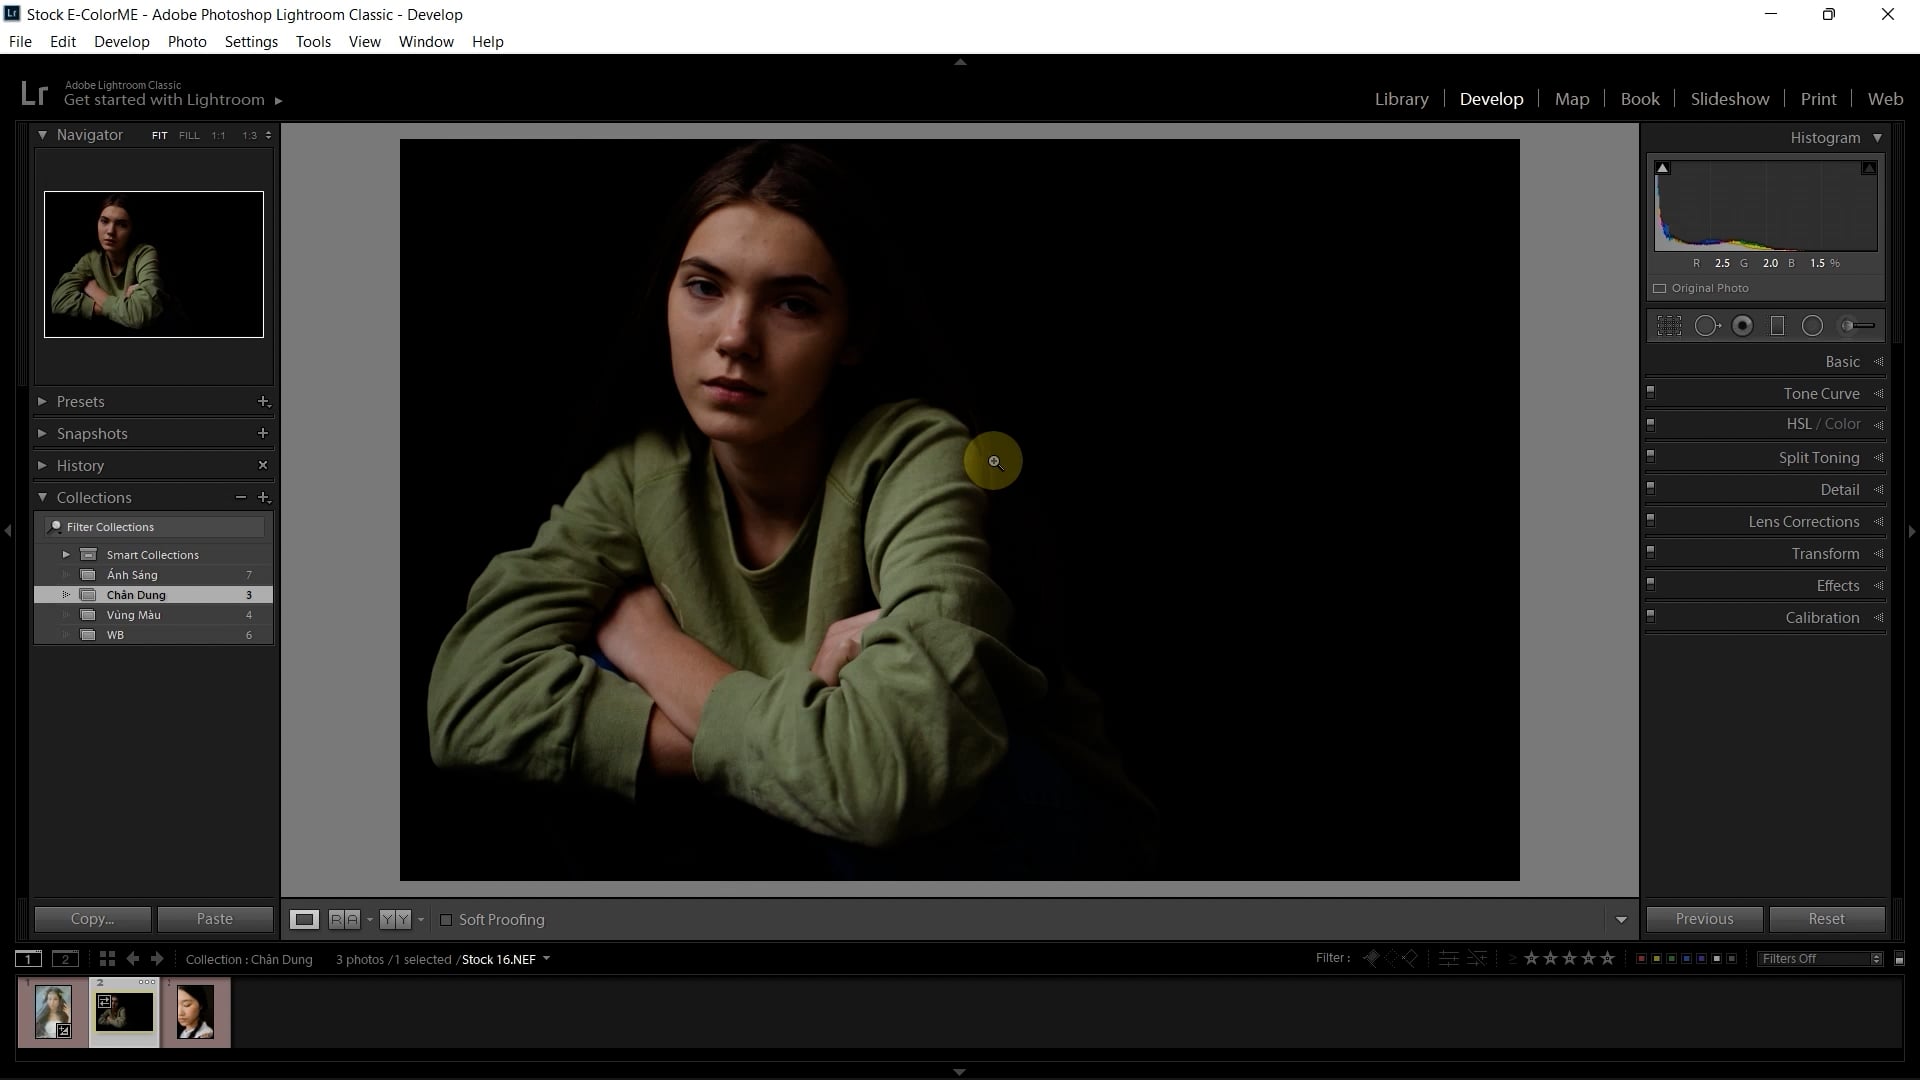Viewport: 1920px width, 1080px height.
Task: Expand the Presets panel
Action: (42, 402)
